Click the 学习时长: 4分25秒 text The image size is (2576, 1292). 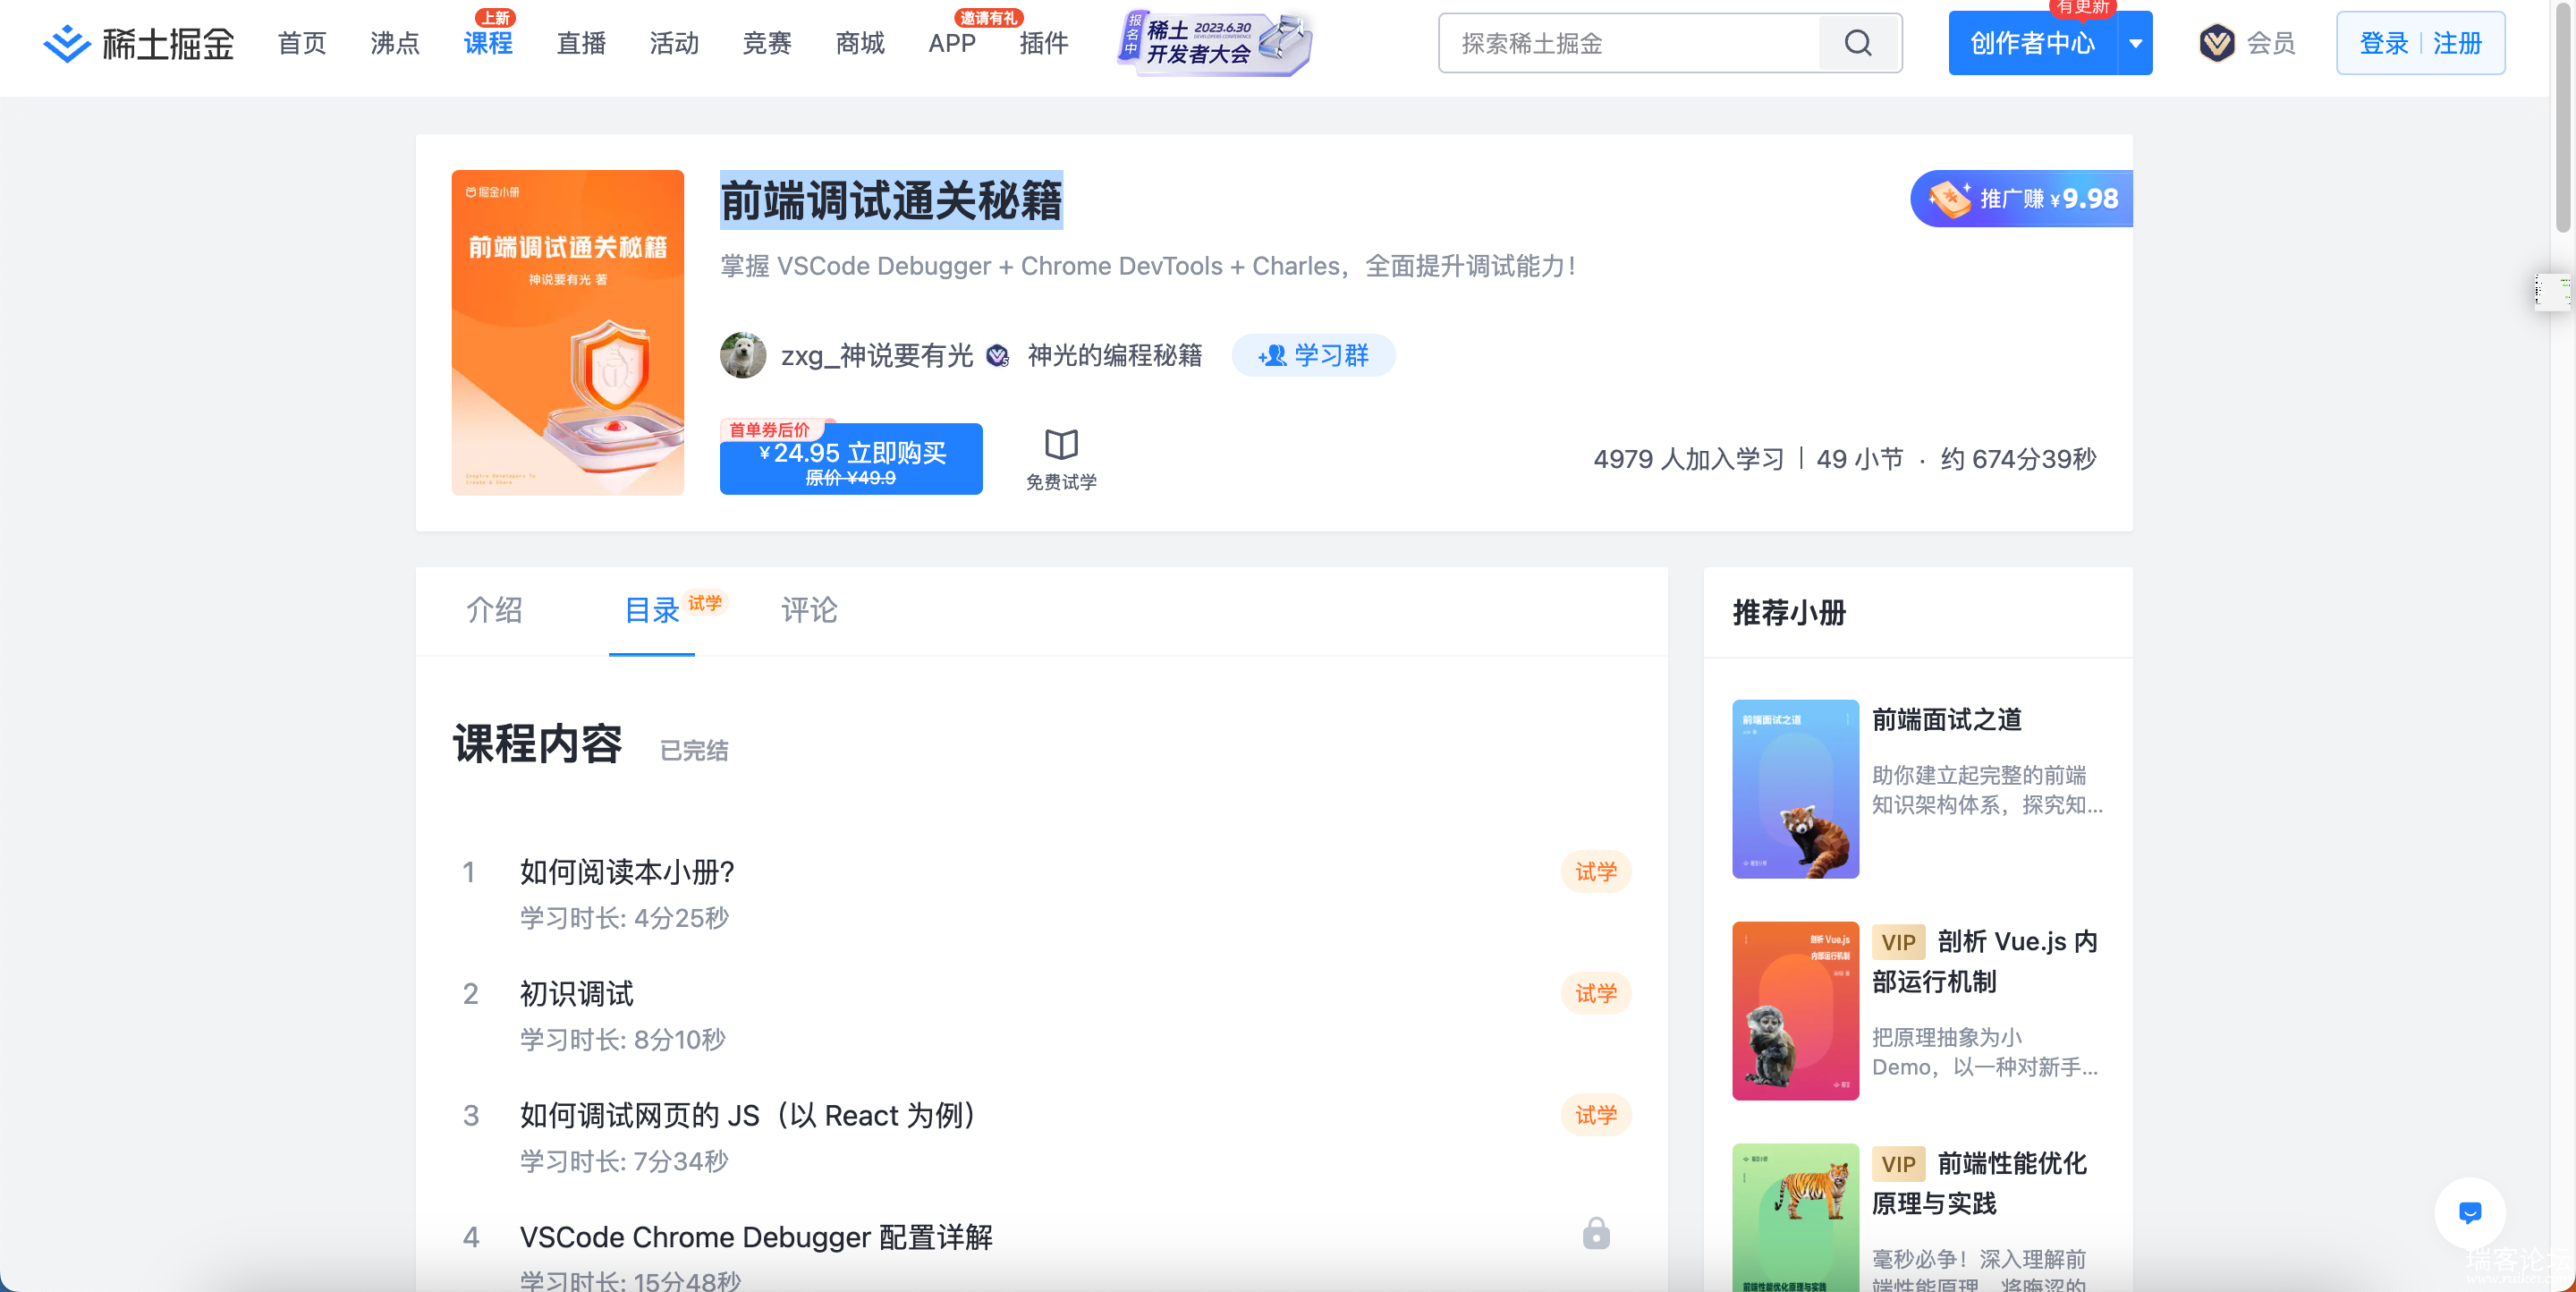point(624,917)
